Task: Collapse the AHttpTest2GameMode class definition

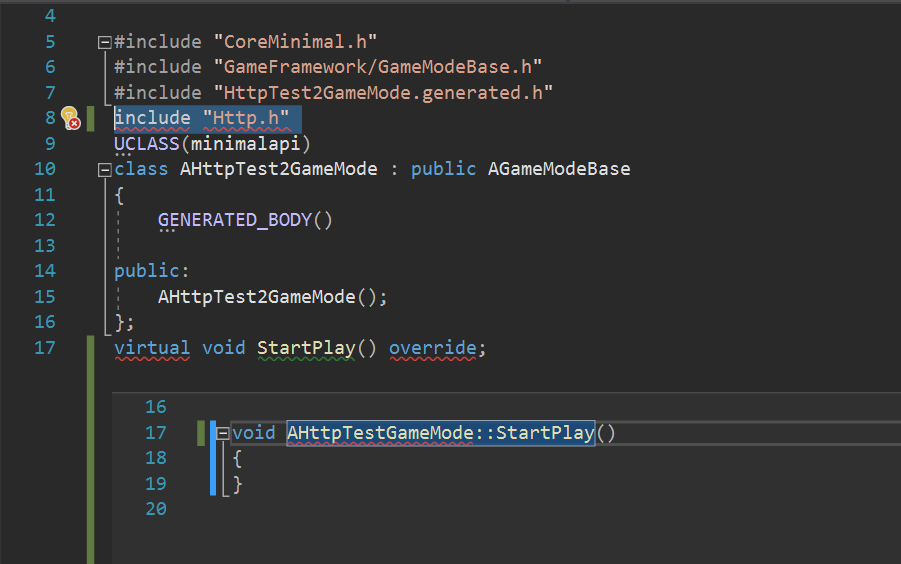Action: [x=104, y=169]
